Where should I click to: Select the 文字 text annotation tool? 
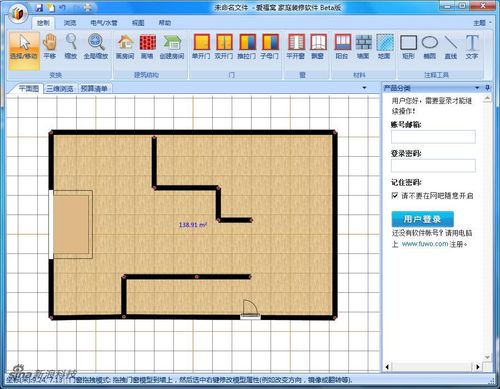coord(472,47)
